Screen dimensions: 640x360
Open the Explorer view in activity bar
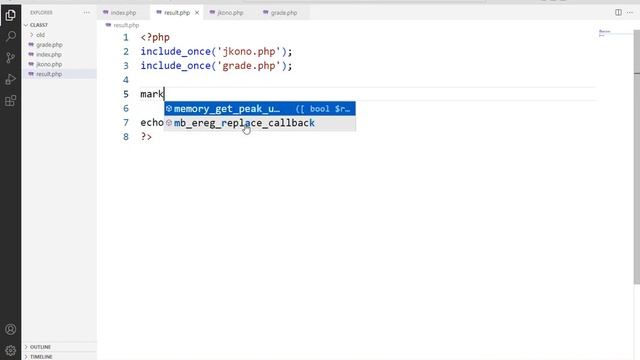[x=11, y=16]
